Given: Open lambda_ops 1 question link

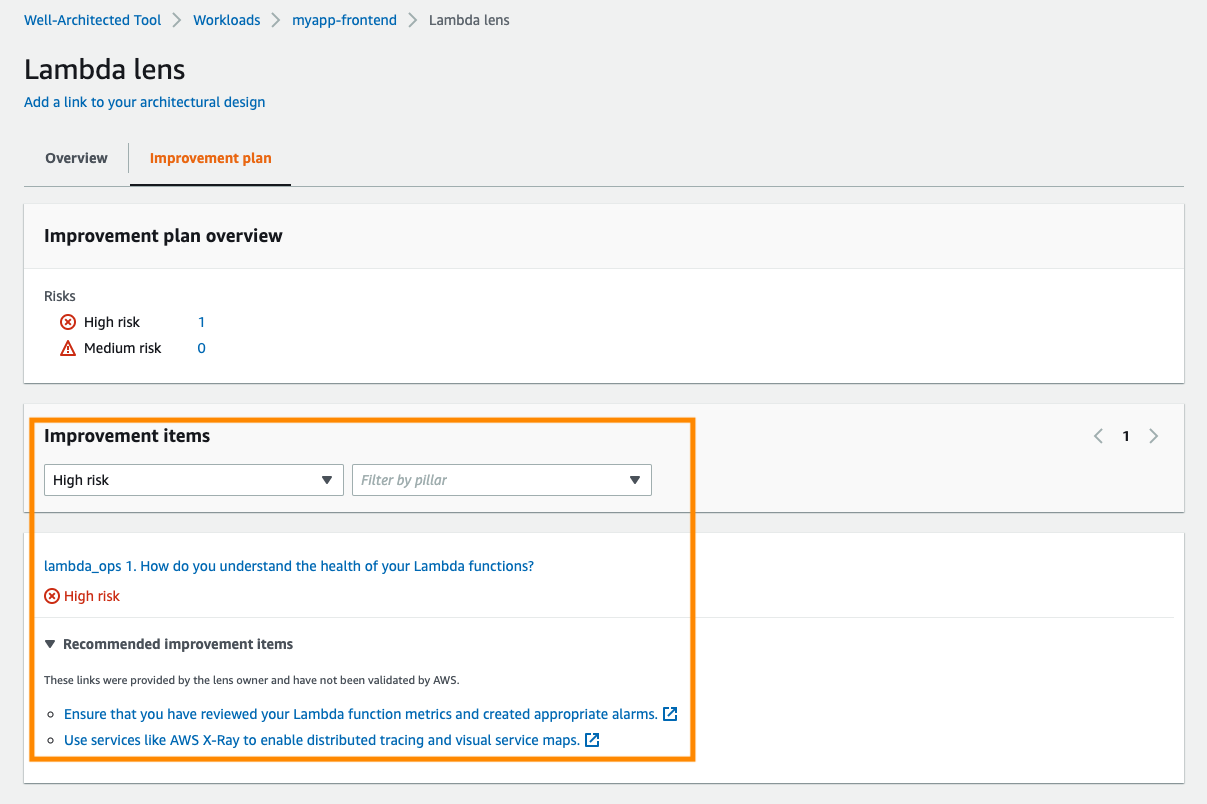Looking at the screenshot, I should click(289, 566).
